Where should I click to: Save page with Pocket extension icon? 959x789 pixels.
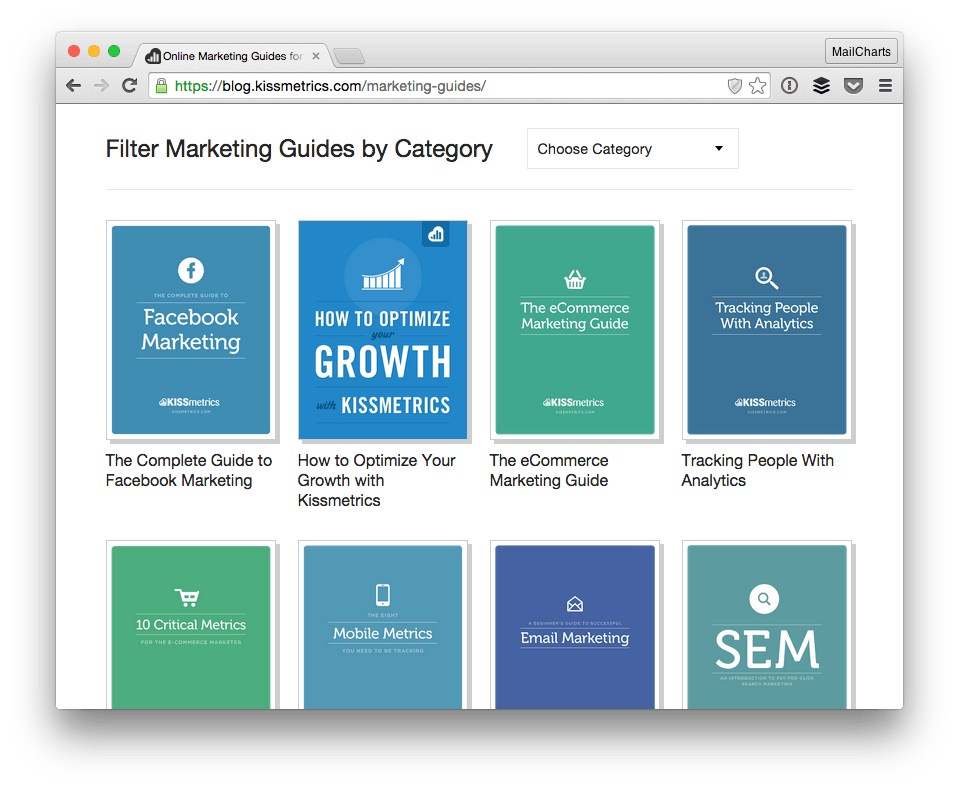click(853, 86)
